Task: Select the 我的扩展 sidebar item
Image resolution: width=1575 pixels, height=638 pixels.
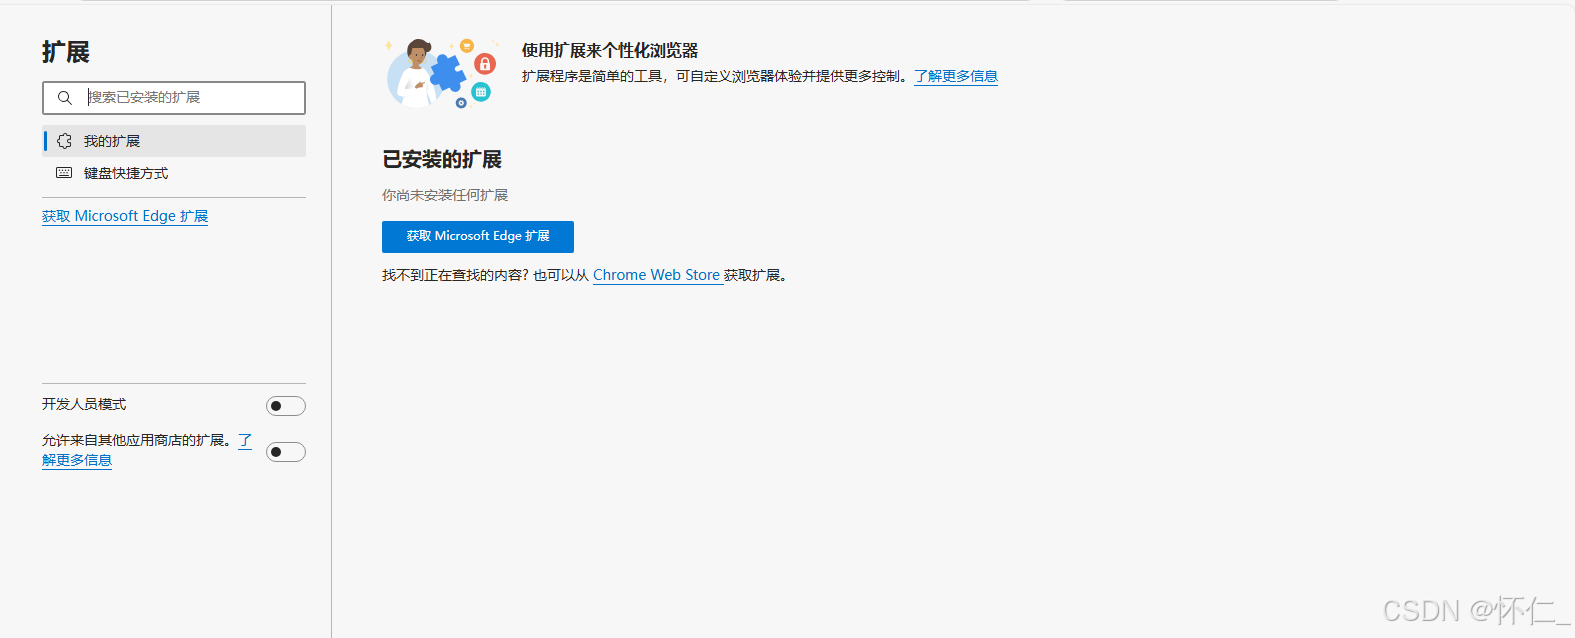Action: 174,141
